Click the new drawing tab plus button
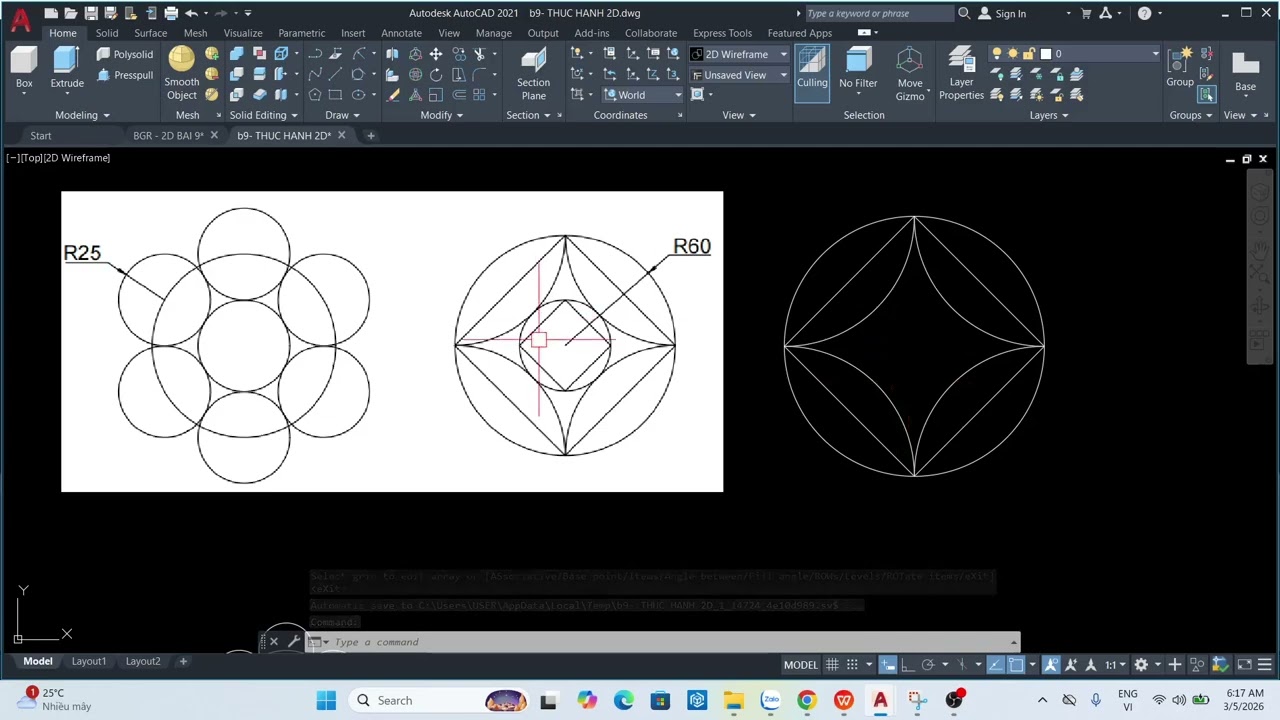 [x=370, y=135]
